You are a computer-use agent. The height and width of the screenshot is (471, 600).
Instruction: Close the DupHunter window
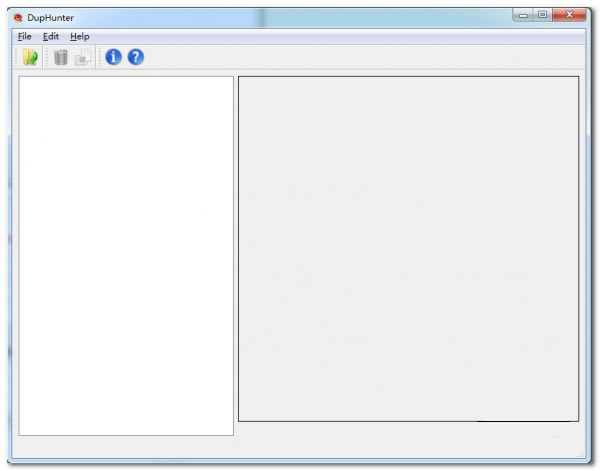pyautogui.click(x=569, y=15)
